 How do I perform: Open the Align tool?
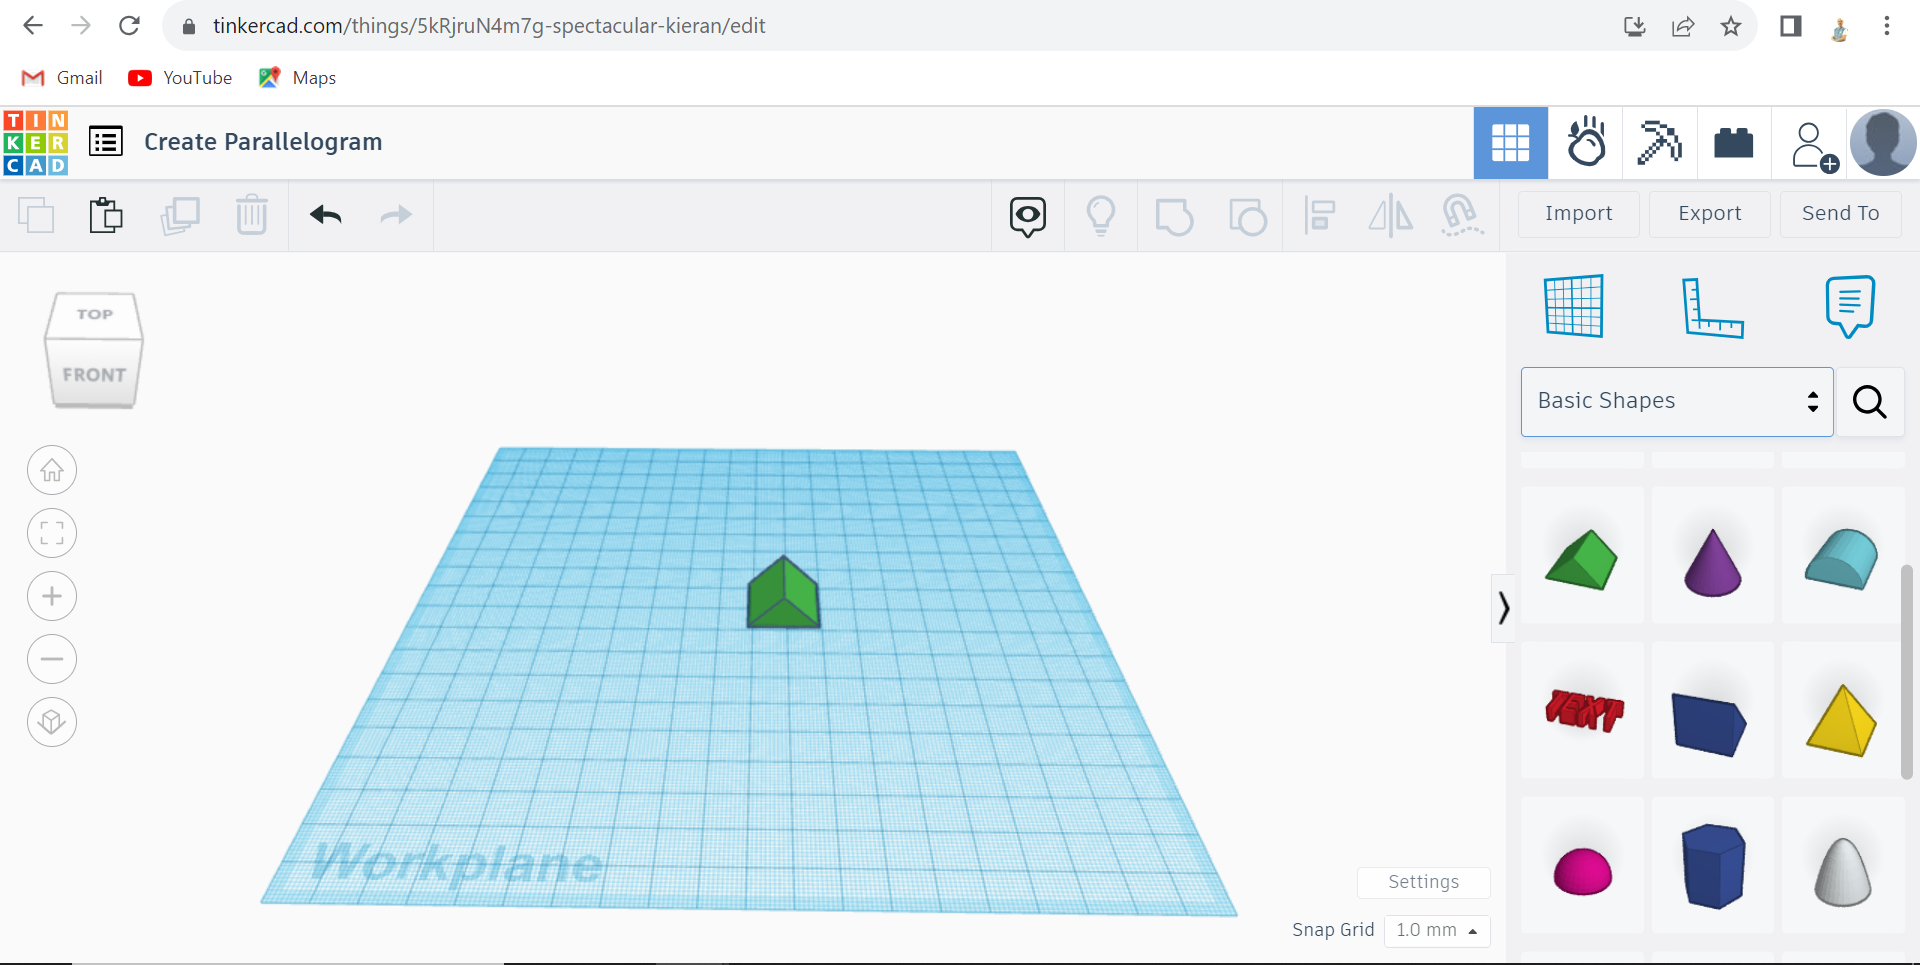pos(1320,215)
